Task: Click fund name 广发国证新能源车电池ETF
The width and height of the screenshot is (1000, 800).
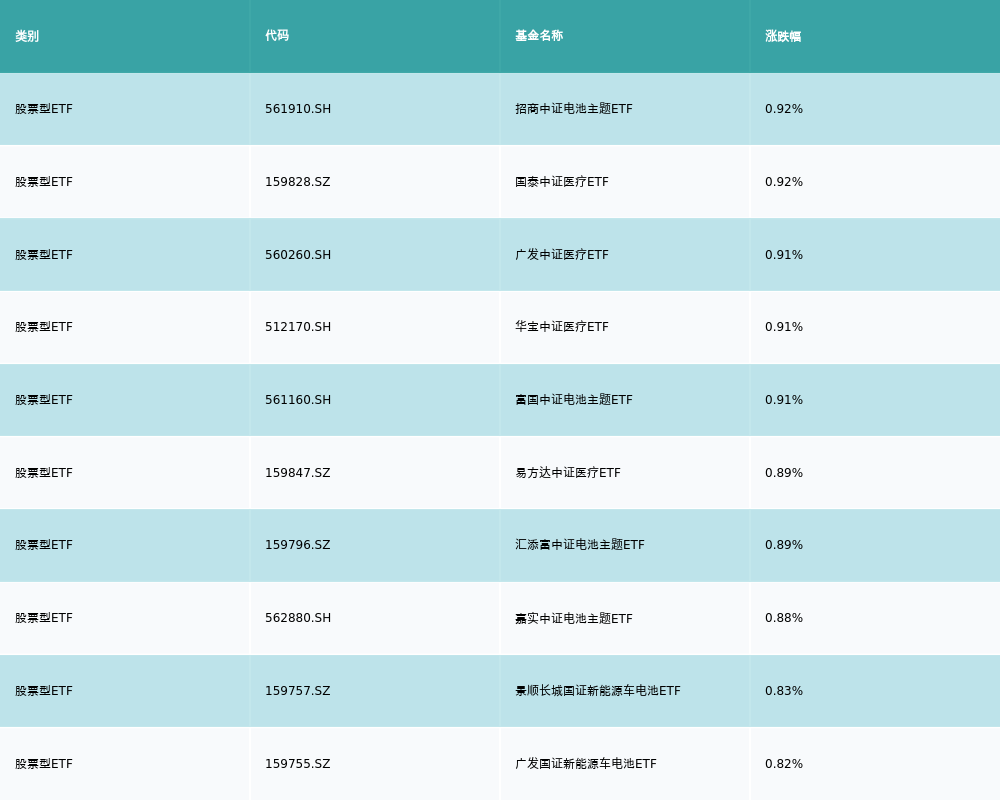Action: coord(585,764)
